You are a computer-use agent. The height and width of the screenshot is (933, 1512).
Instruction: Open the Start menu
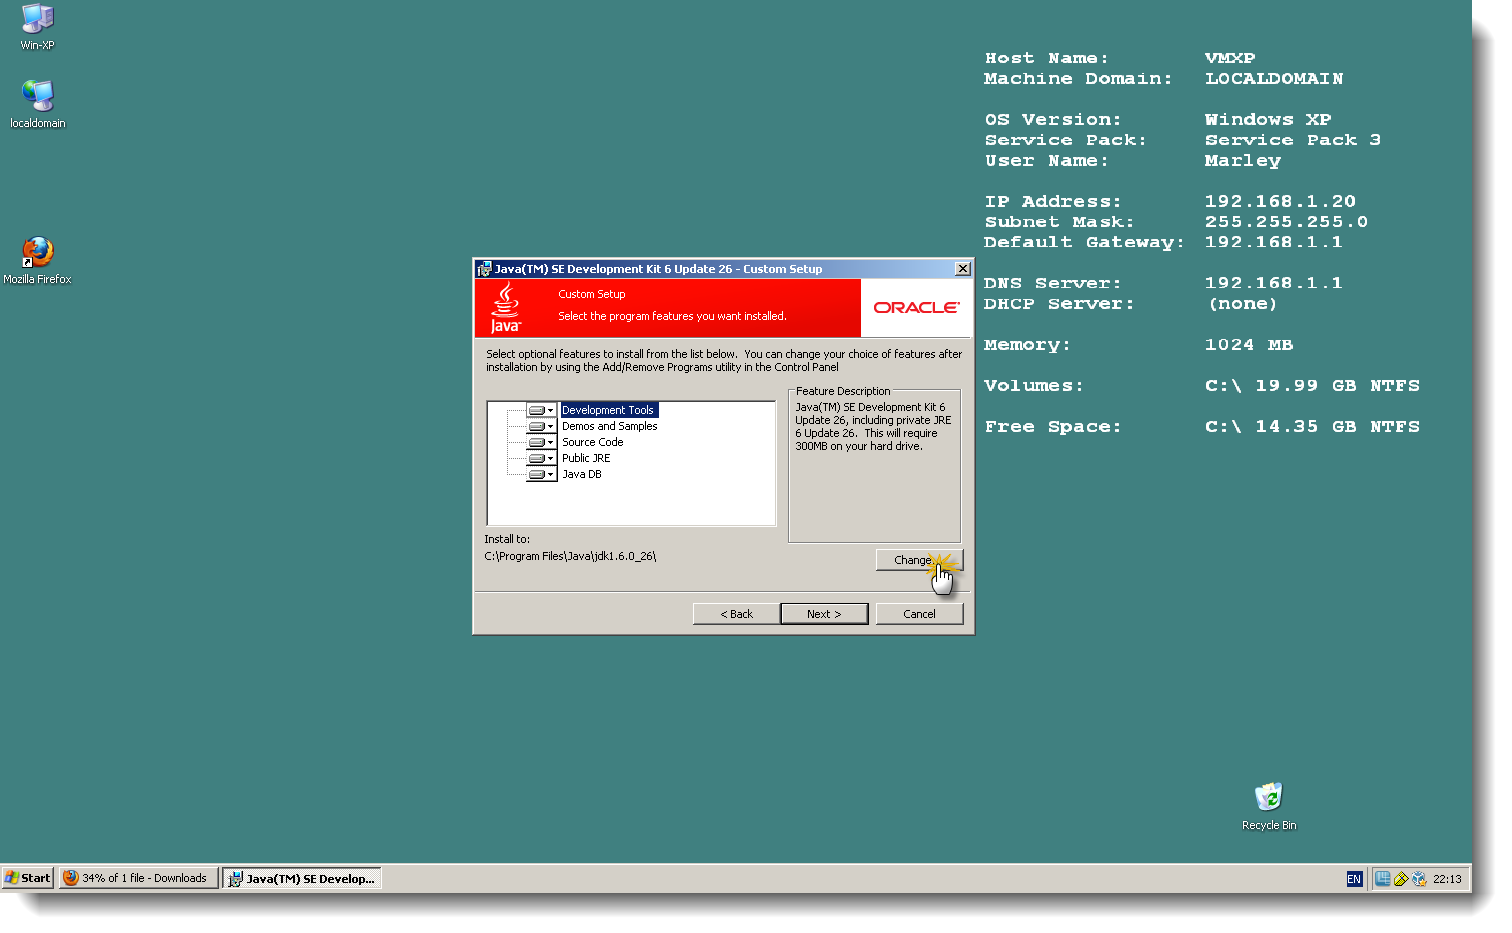point(26,877)
